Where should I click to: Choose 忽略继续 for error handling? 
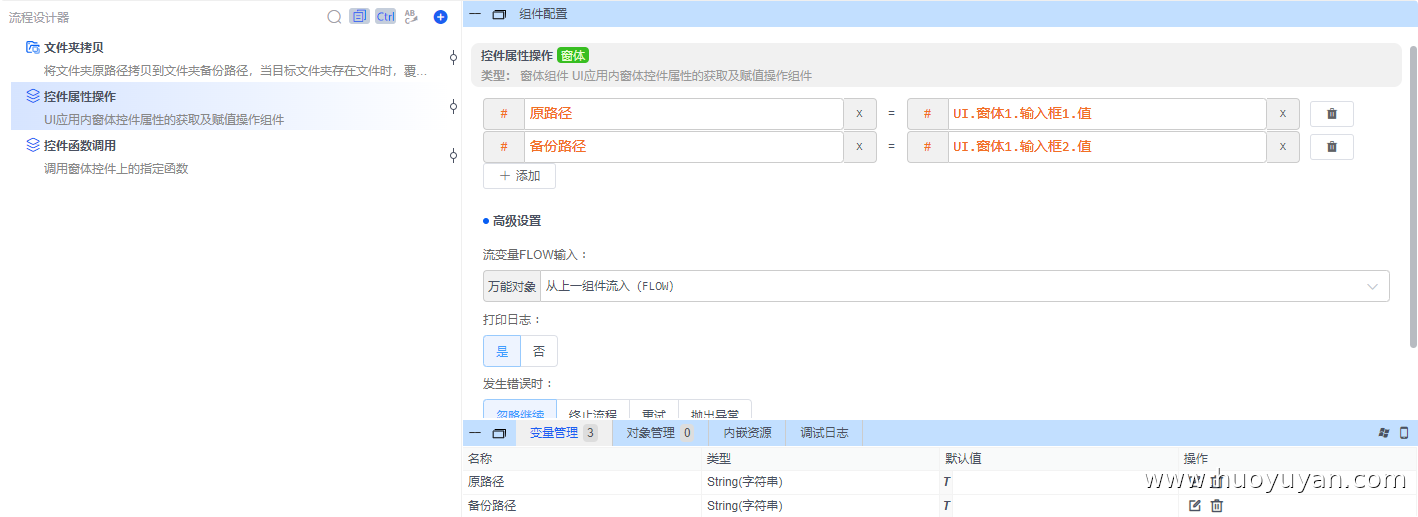pyautogui.click(x=520, y=410)
